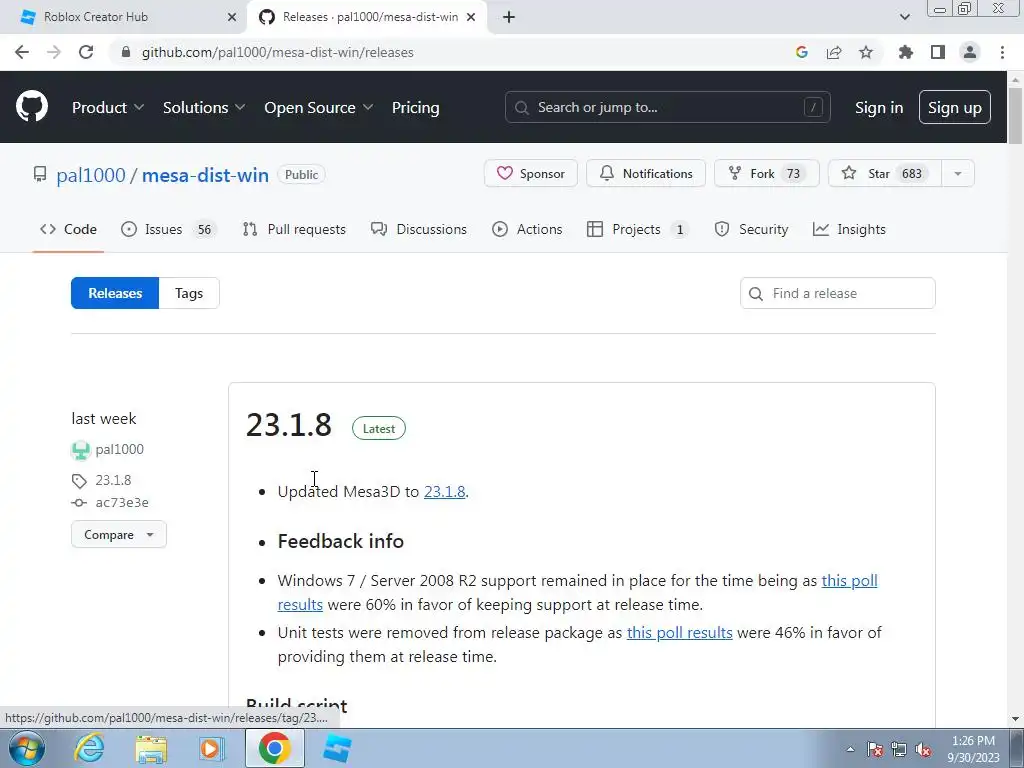Show hidden system tray icons
The width and height of the screenshot is (1024, 768).
[850, 749]
